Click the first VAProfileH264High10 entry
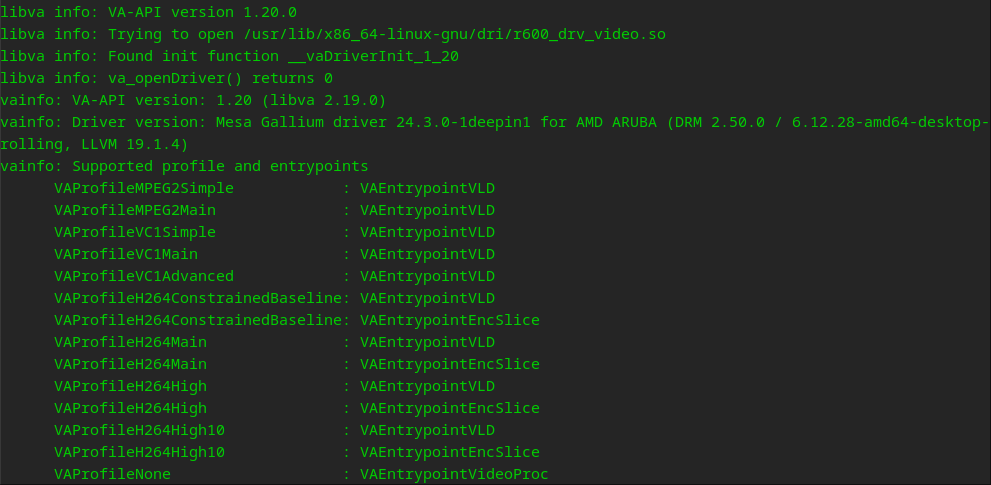This screenshot has width=991, height=485. (x=139, y=430)
